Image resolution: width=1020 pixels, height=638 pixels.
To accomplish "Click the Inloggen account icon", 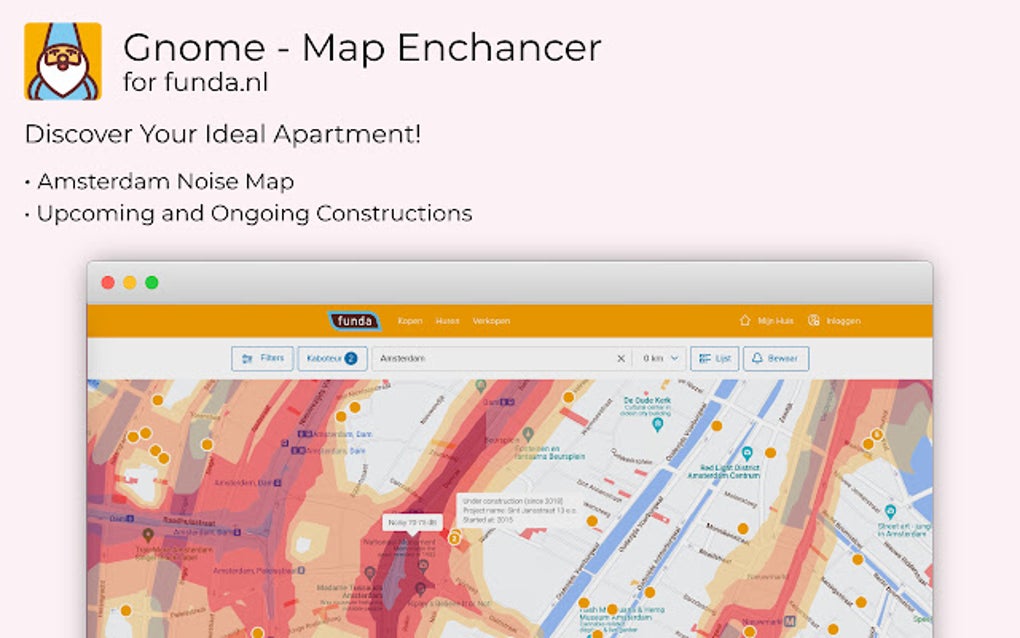I will tap(813, 320).
